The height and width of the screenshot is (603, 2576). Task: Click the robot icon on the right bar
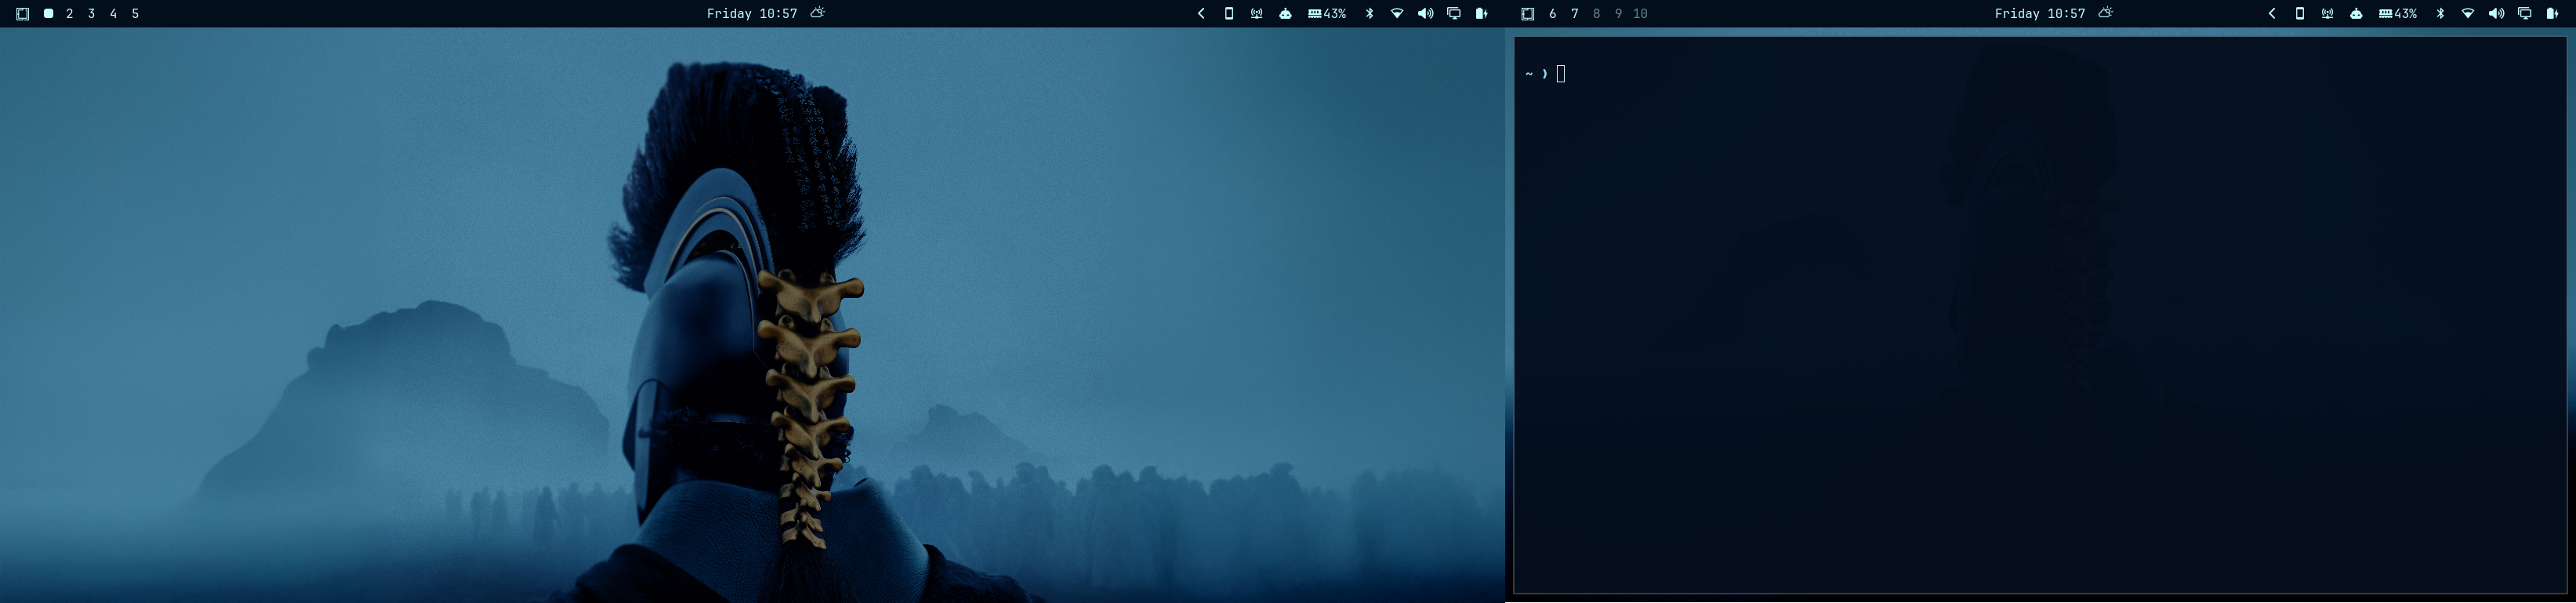coord(2356,14)
